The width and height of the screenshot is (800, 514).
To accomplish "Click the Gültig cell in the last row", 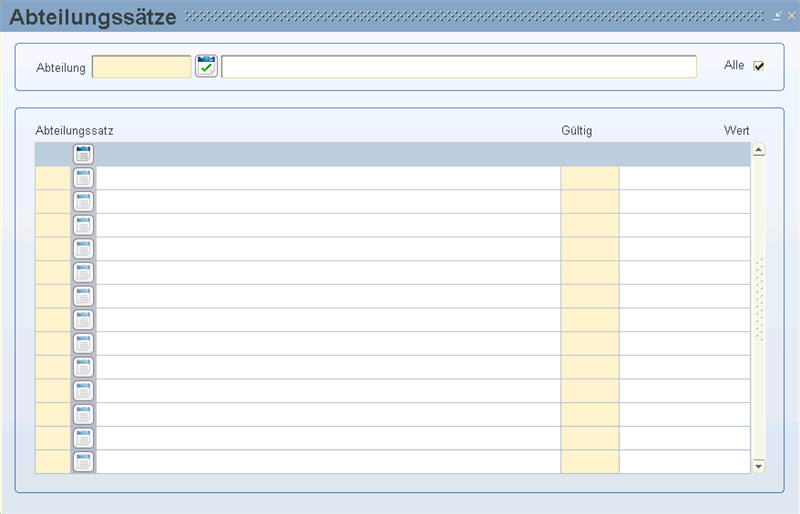I will (x=590, y=461).
